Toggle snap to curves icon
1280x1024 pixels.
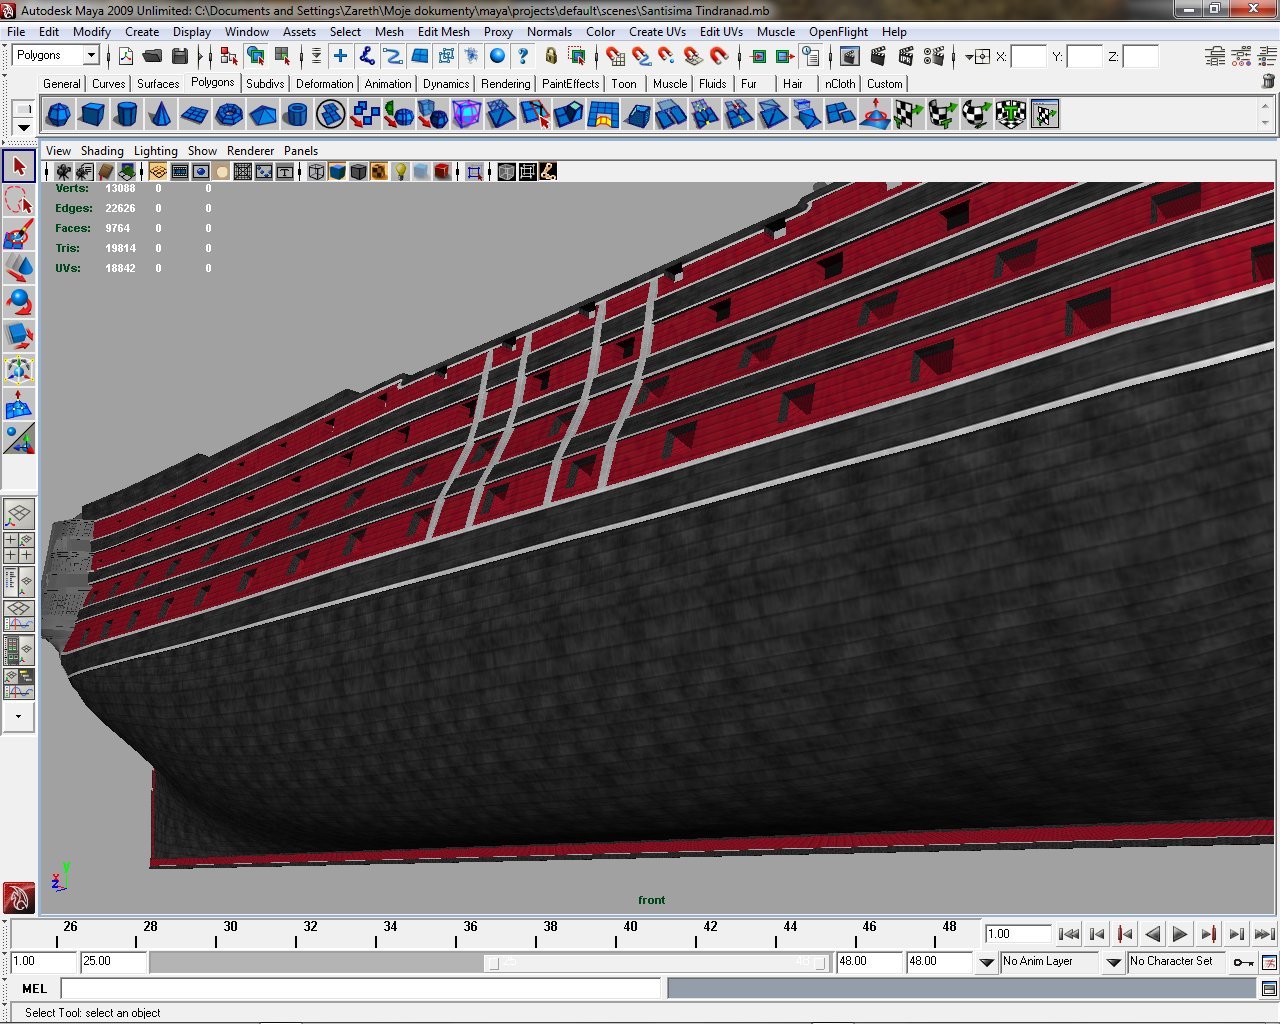[641, 57]
